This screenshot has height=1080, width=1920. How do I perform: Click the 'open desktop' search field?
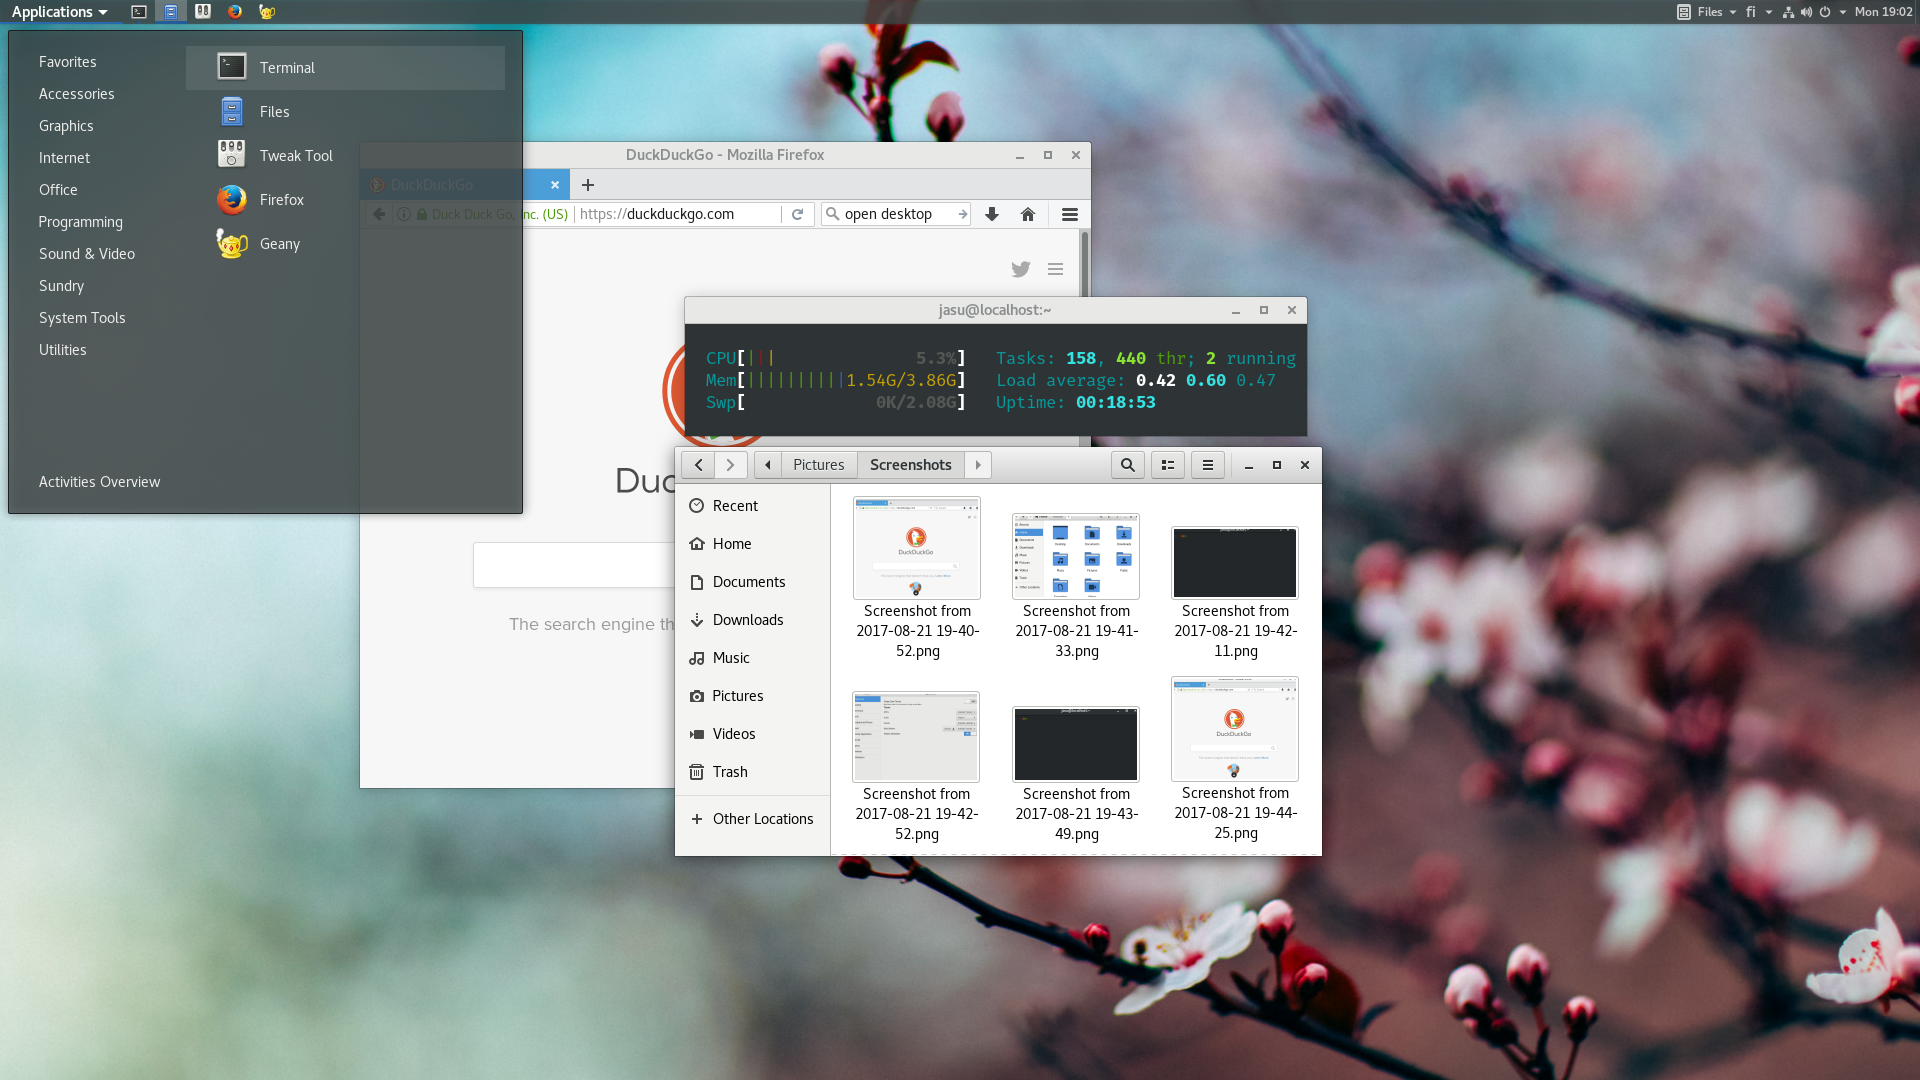point(897,214)
